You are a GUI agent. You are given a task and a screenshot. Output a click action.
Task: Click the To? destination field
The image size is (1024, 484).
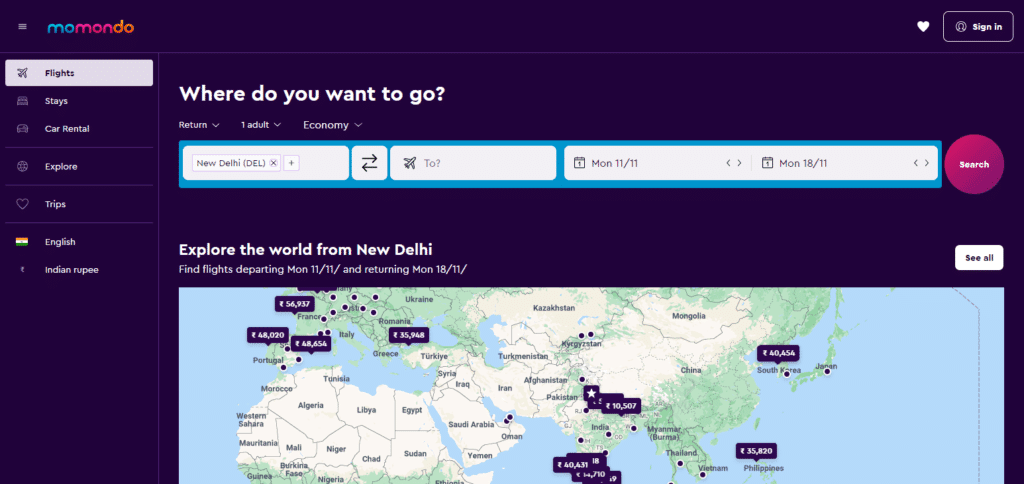473,163
